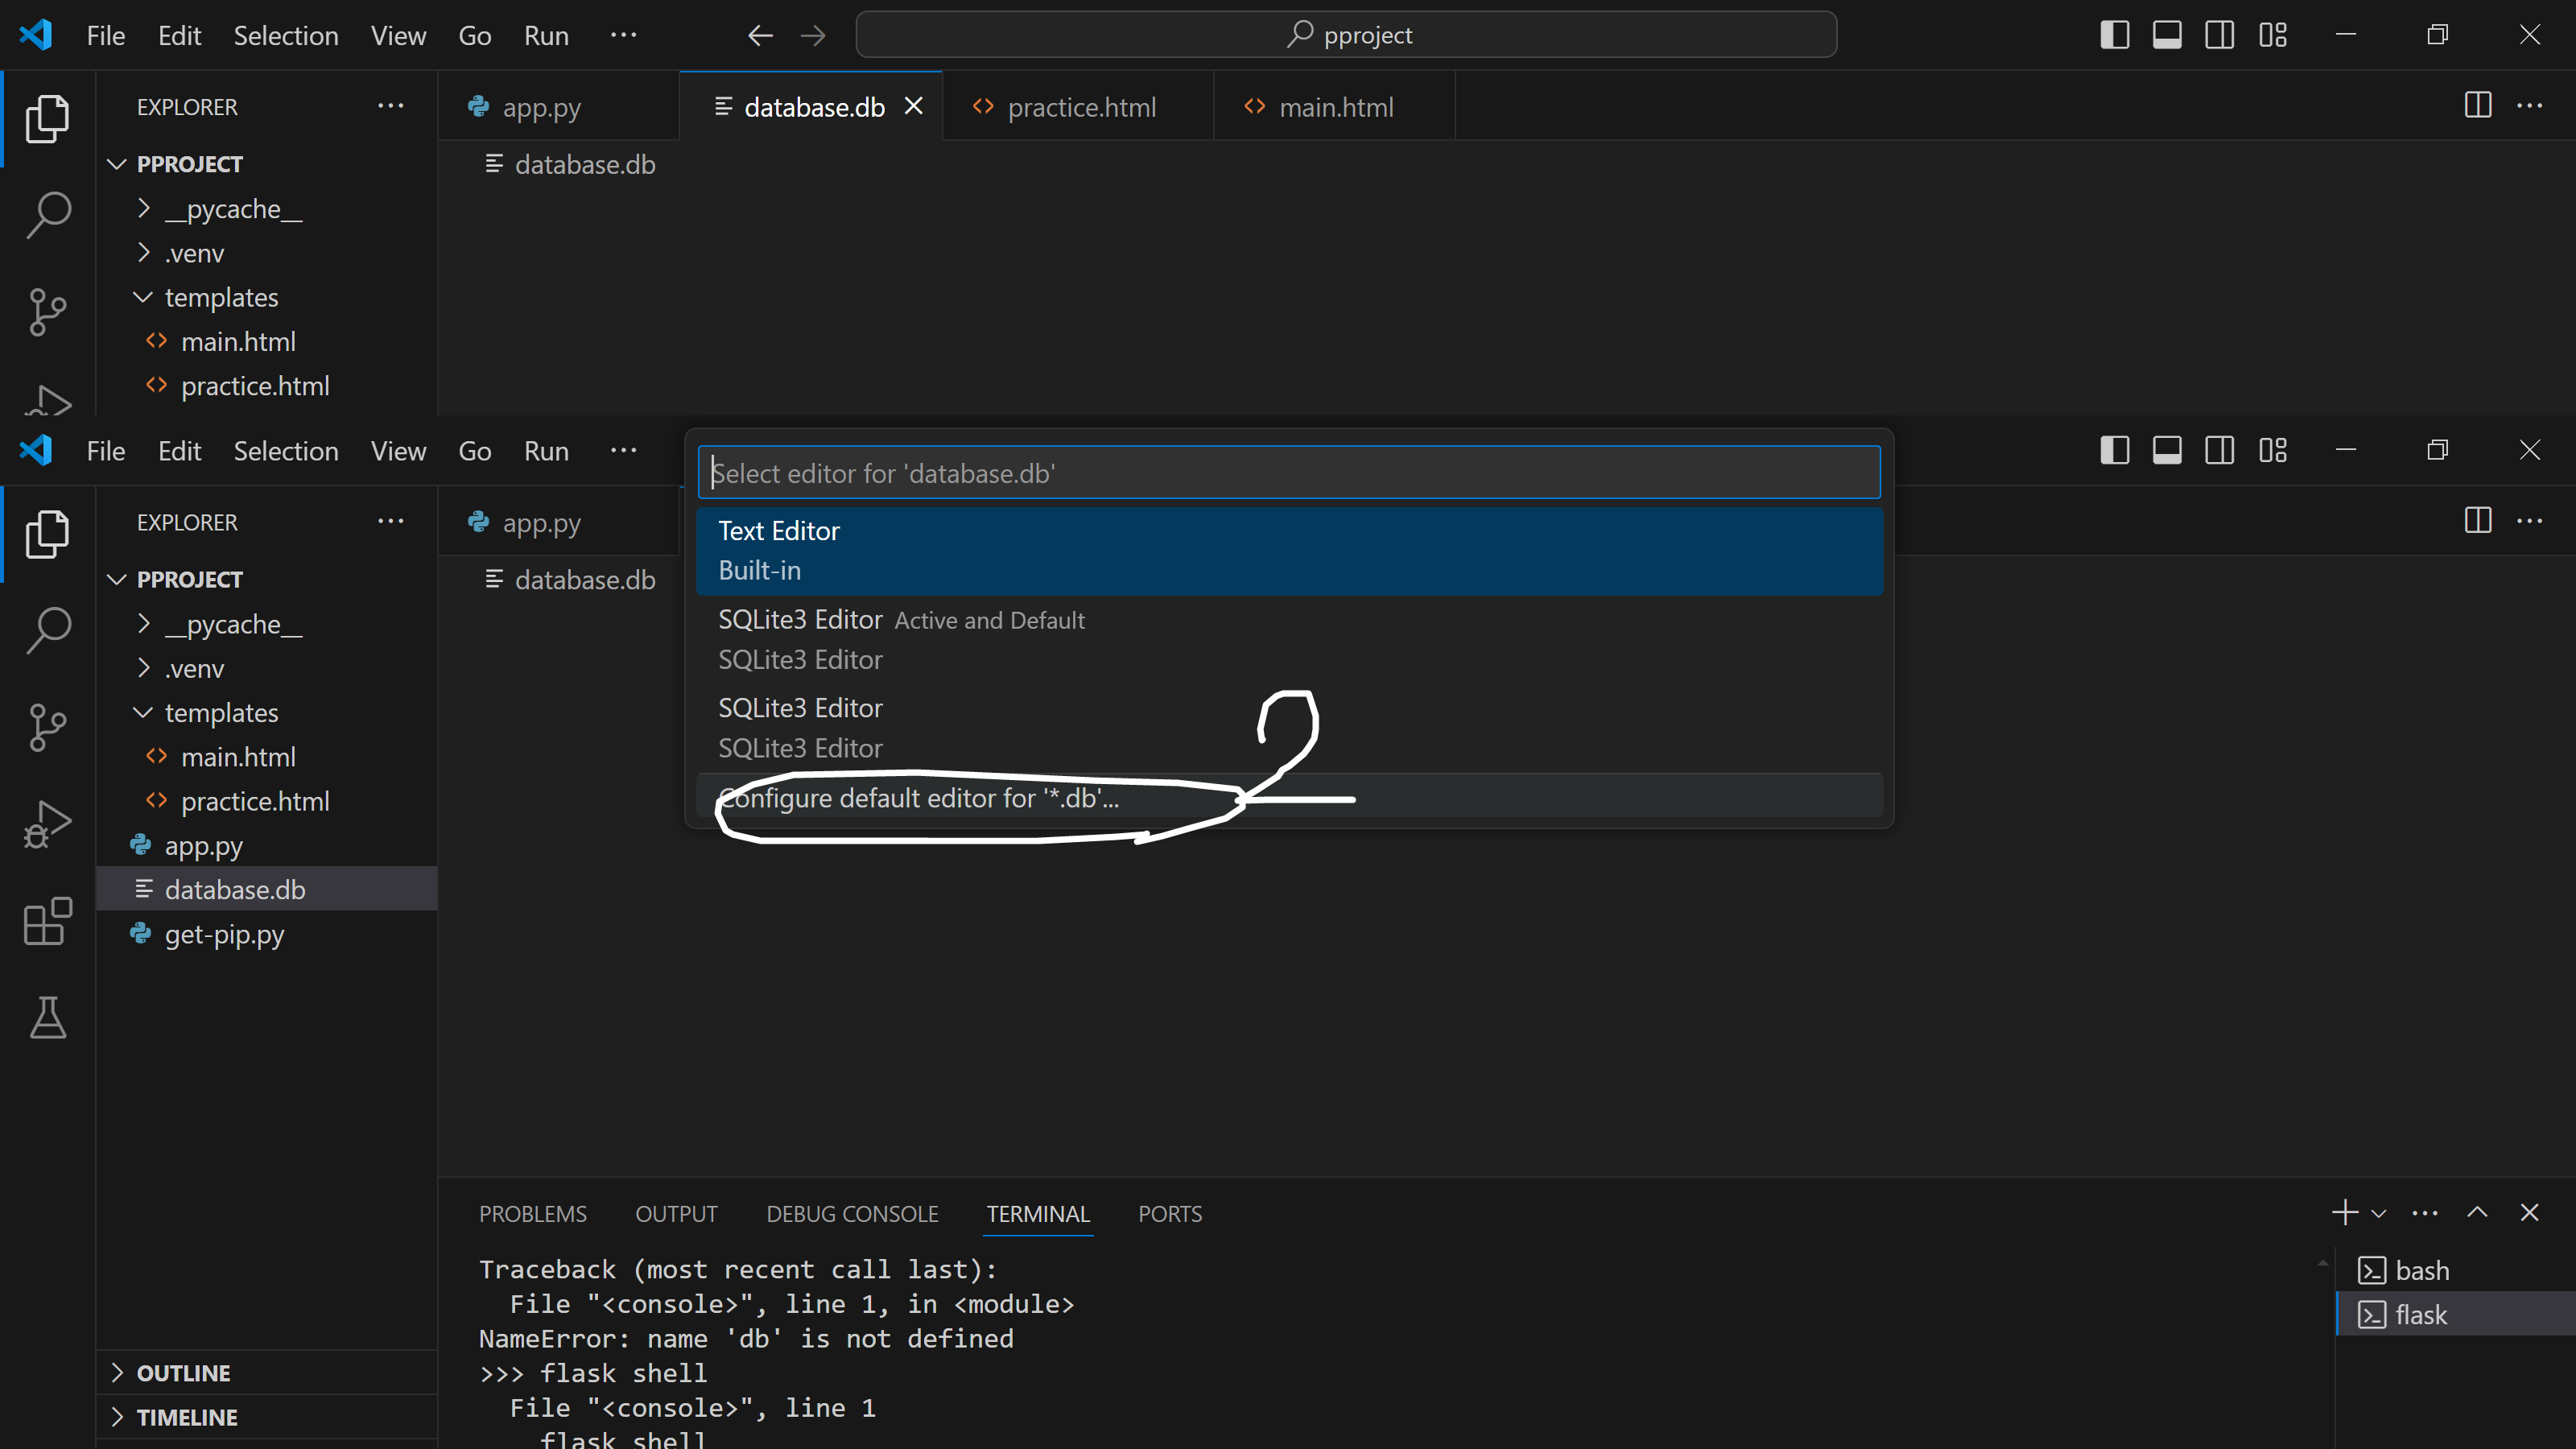Screen dimensions: 2576x1449
Task: Open Source Control in the lower window's activity bar
Action: (x=47, y=727)
